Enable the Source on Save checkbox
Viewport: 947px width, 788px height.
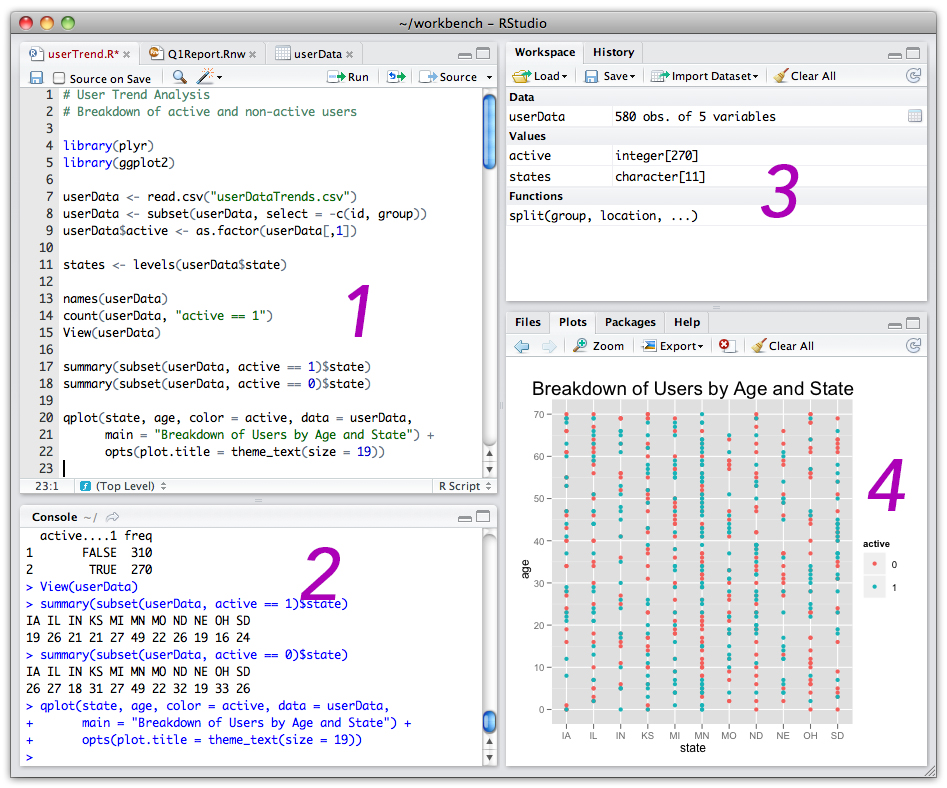tap(59, 78)
